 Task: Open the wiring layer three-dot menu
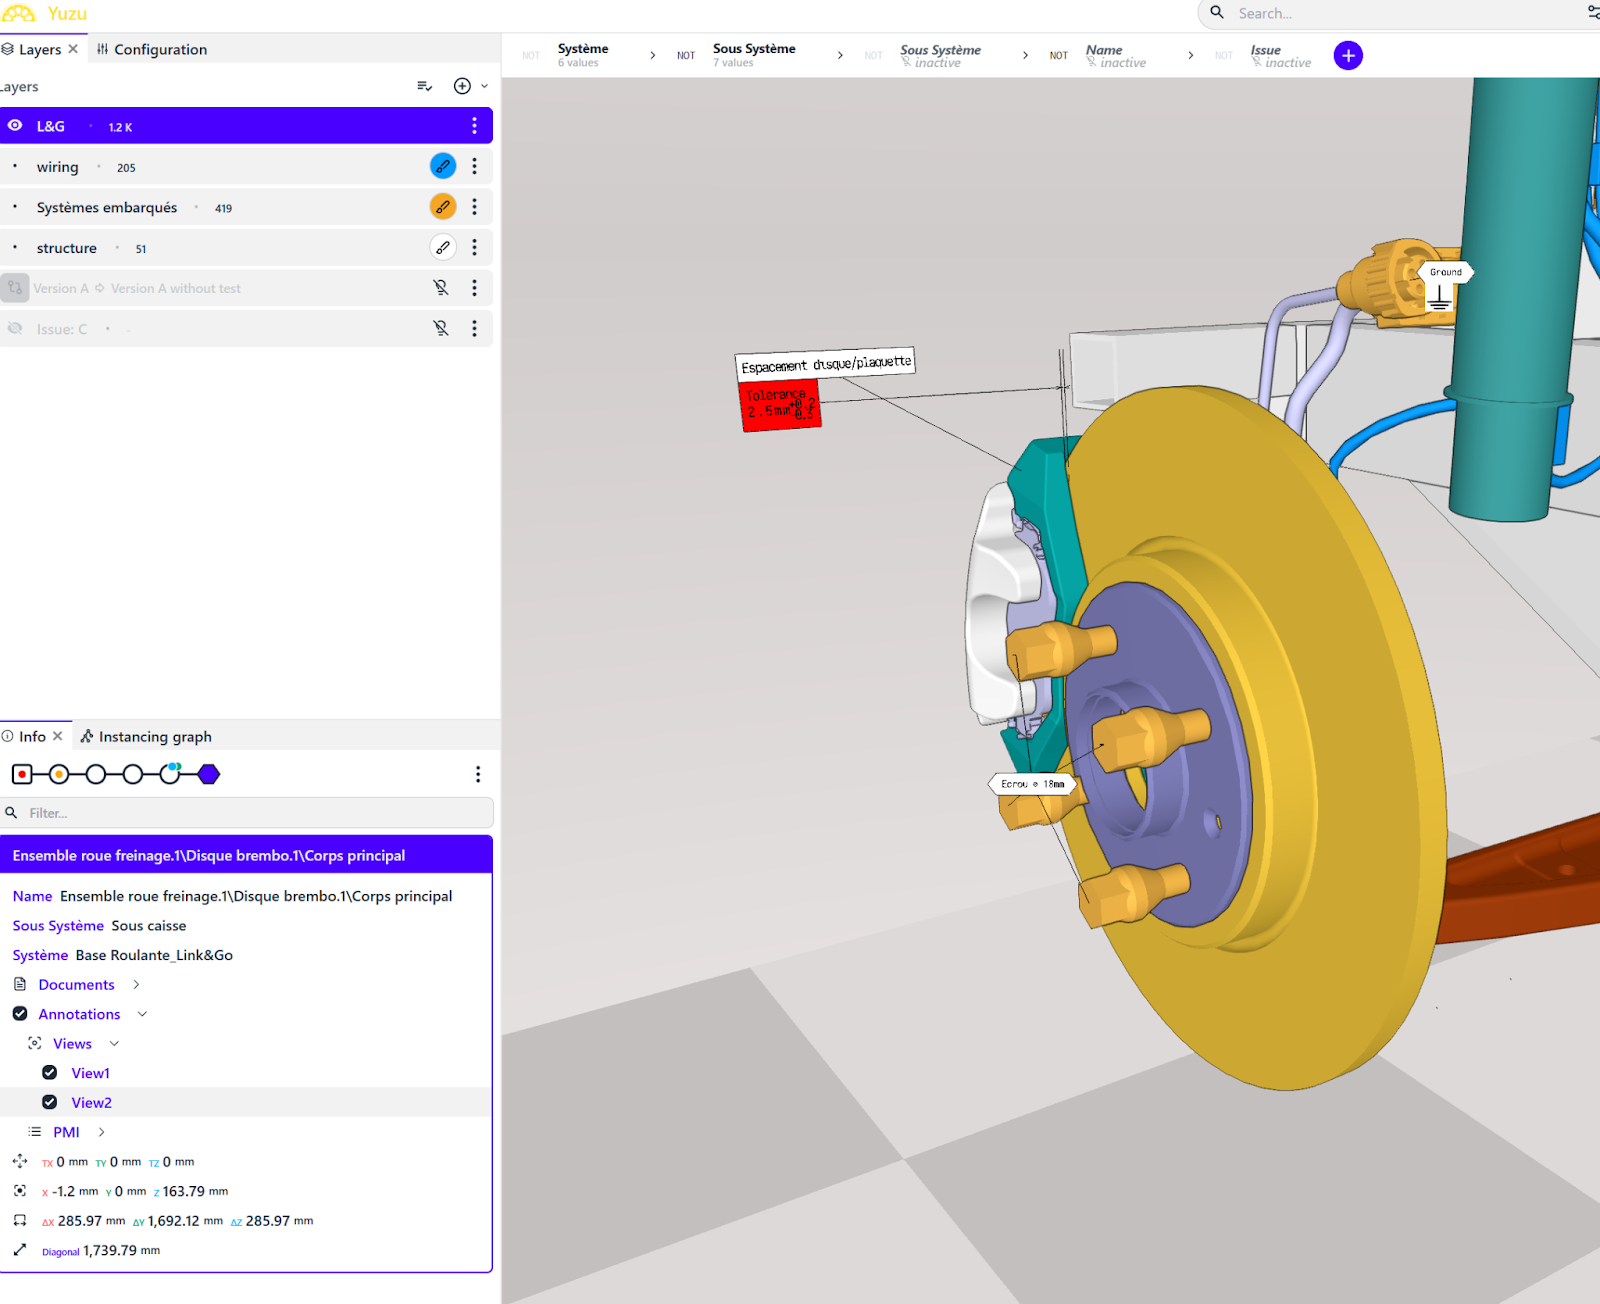[474, 166]
